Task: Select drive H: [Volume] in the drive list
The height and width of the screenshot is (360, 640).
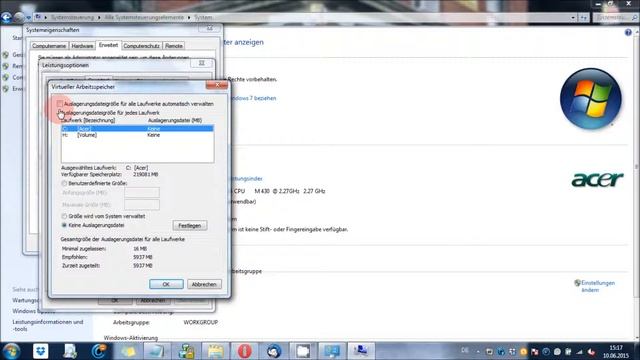Action: point(137,135)
